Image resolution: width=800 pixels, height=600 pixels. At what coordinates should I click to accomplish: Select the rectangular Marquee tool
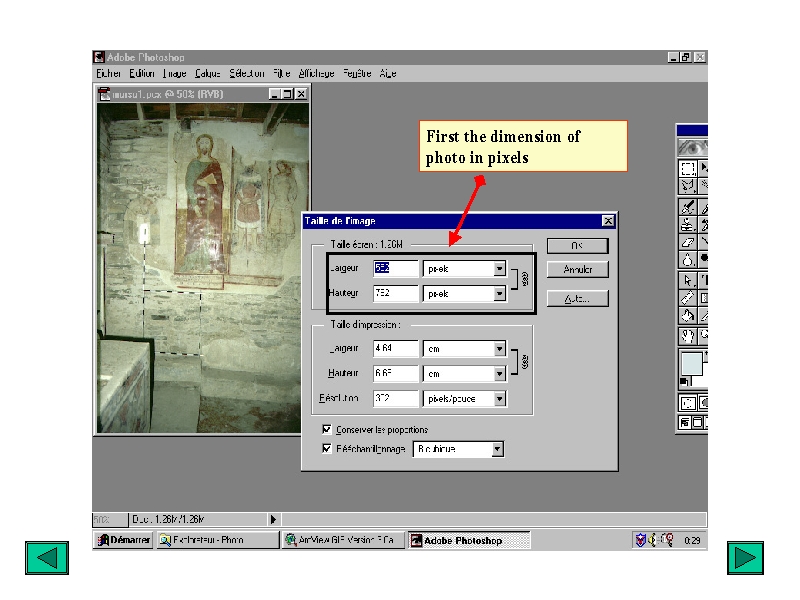click(x=687, y=168)
